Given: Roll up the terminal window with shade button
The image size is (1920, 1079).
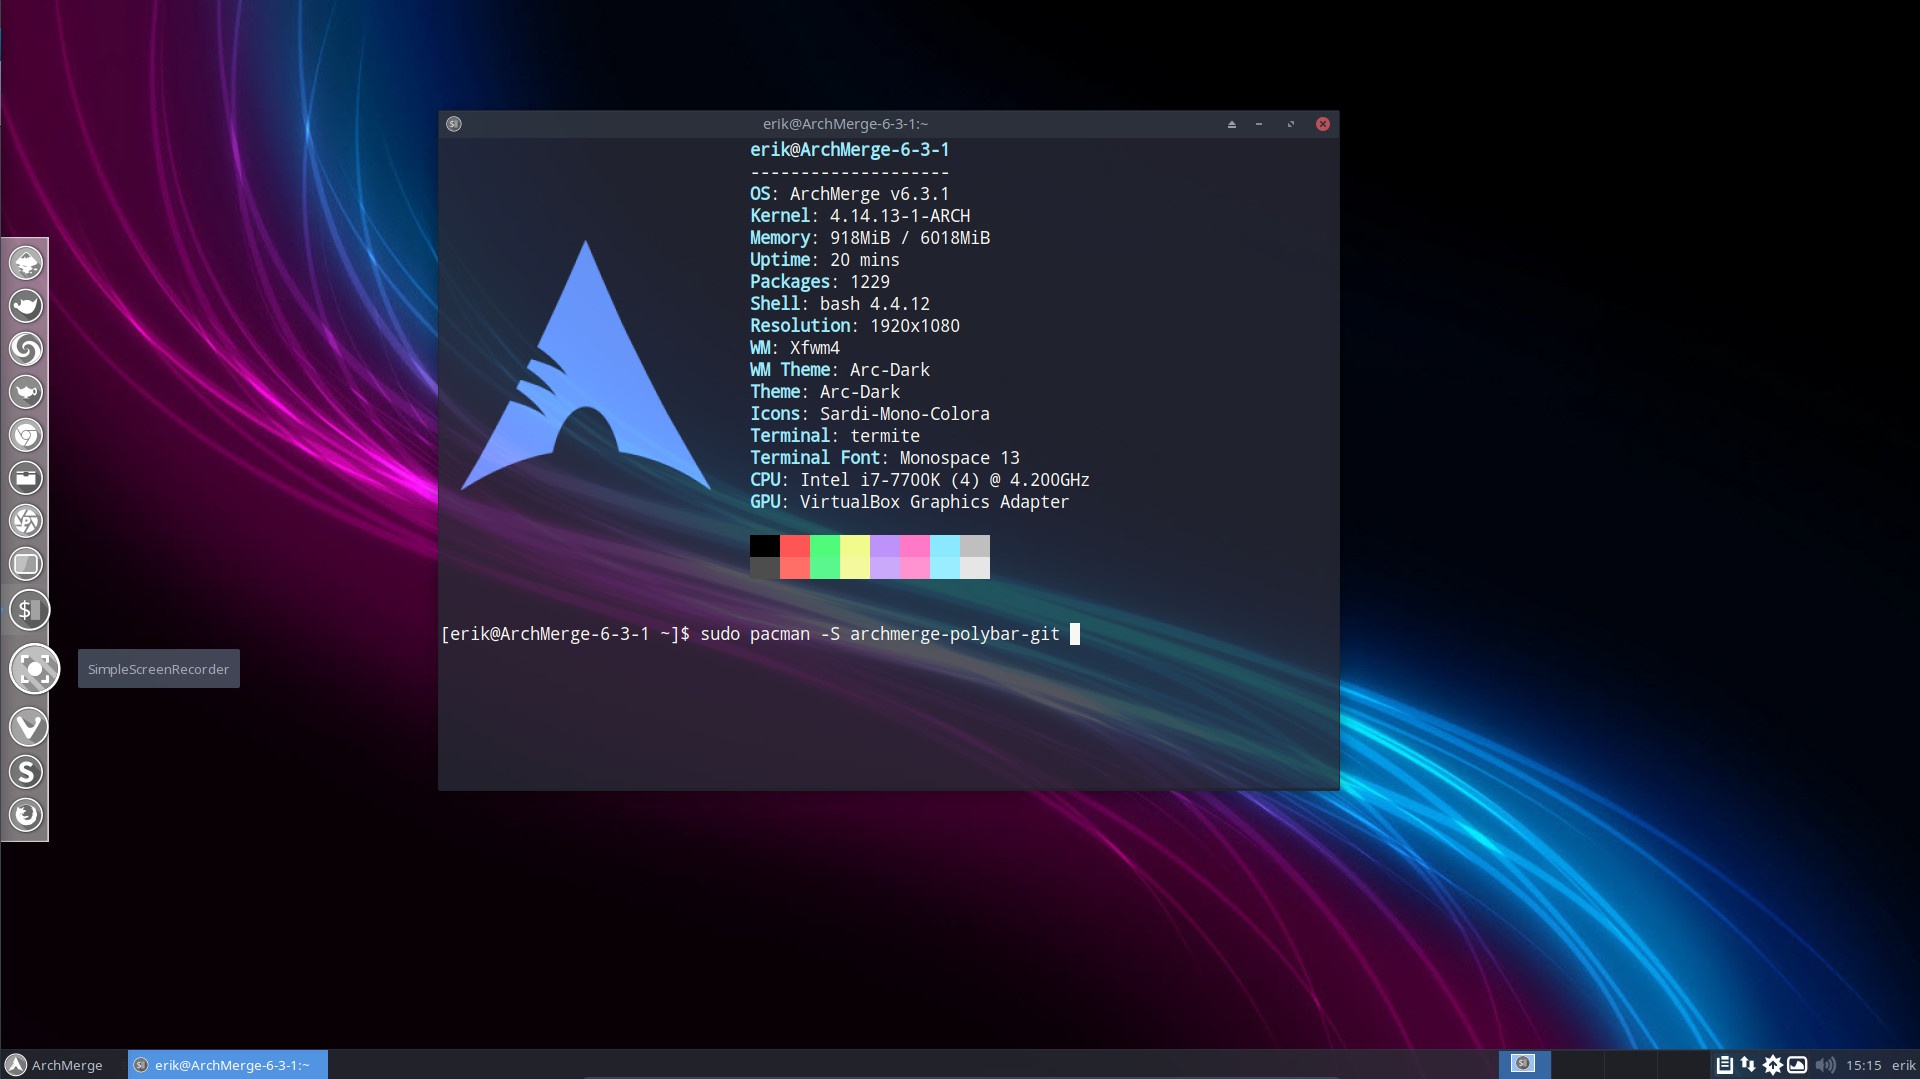Looking at the screenshot, I should pyautogui.click(x=1232, y=124).
